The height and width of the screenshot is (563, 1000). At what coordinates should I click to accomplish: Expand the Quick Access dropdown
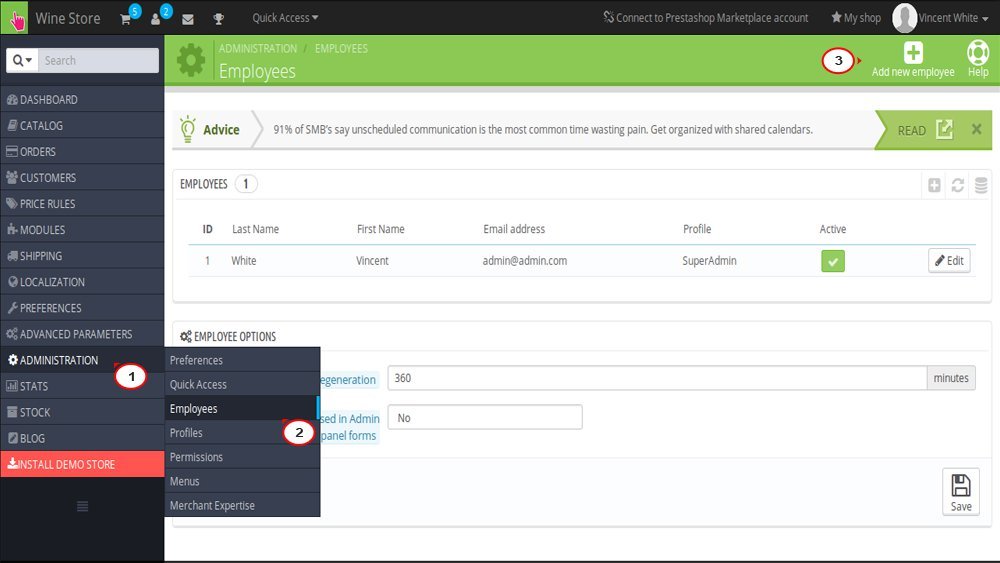[x=285, y=18]
